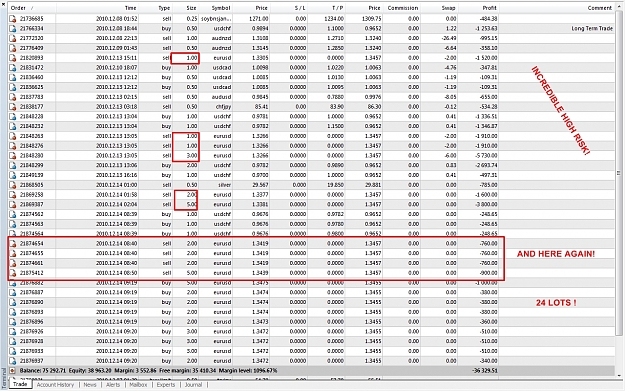The width and height of the screenshot is (625, 391).
Task: Click the order icon in row 21820893
Action: 13,58
